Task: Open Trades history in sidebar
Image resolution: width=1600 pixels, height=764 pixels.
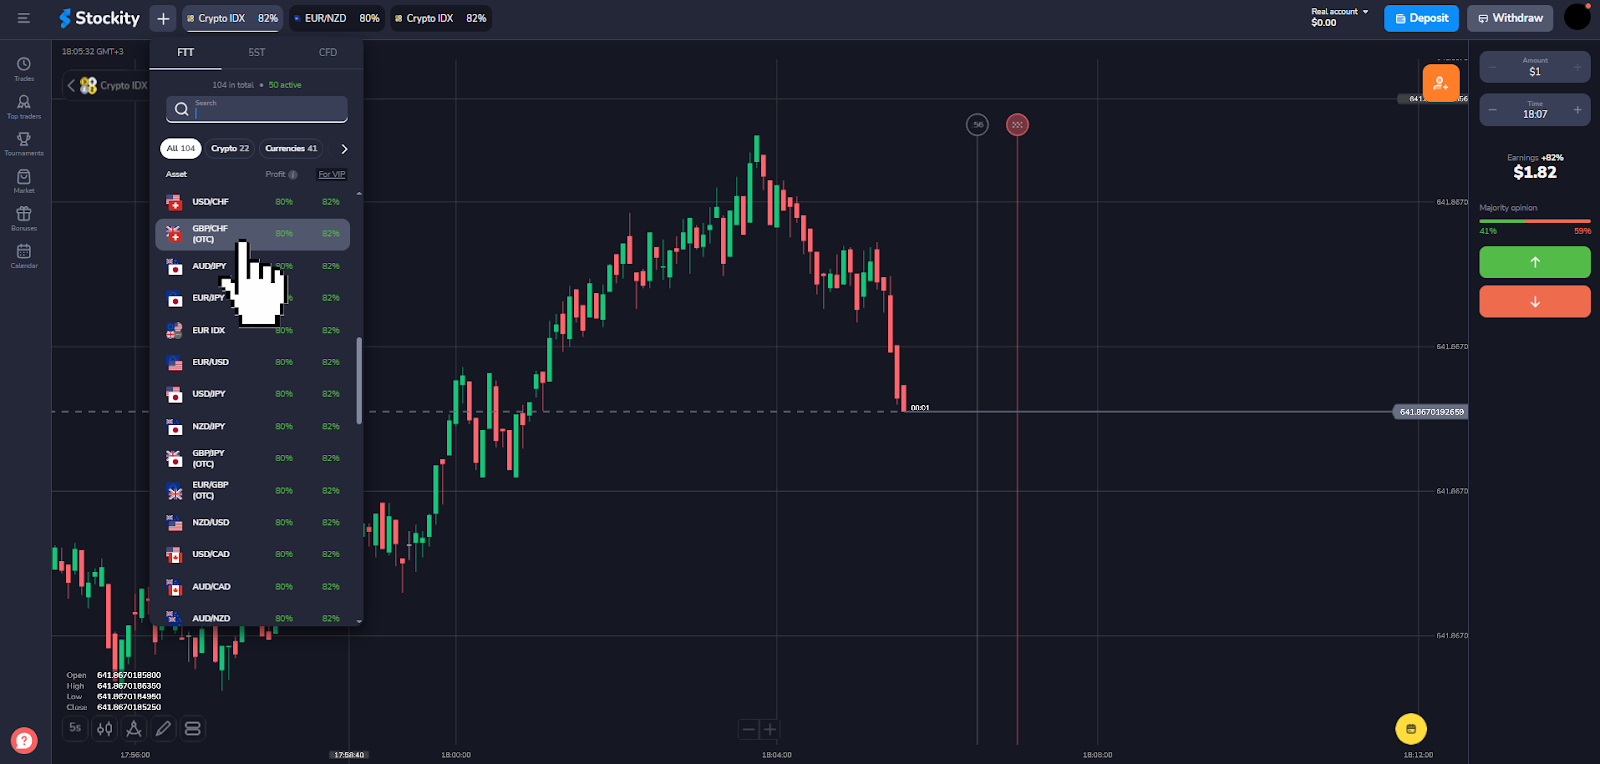Action: (24, 69)
